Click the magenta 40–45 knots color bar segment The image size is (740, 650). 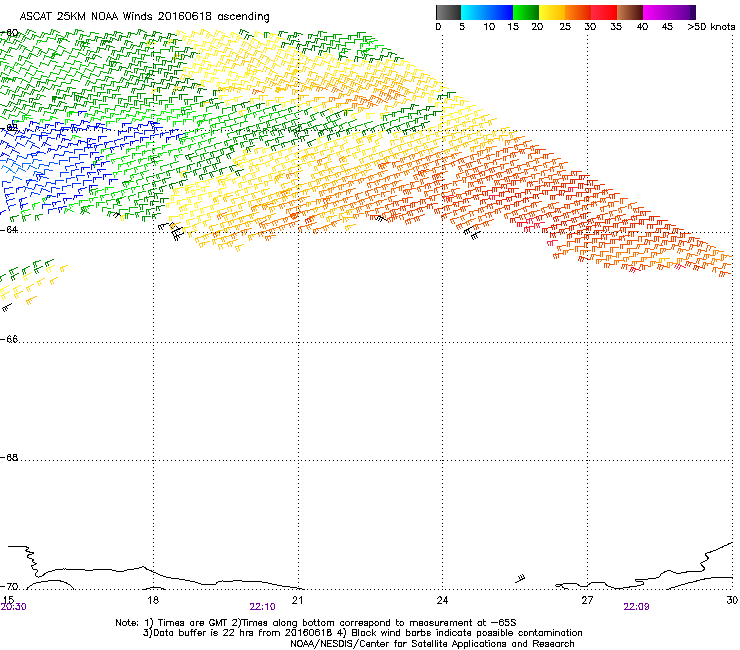tap(656, 12)
